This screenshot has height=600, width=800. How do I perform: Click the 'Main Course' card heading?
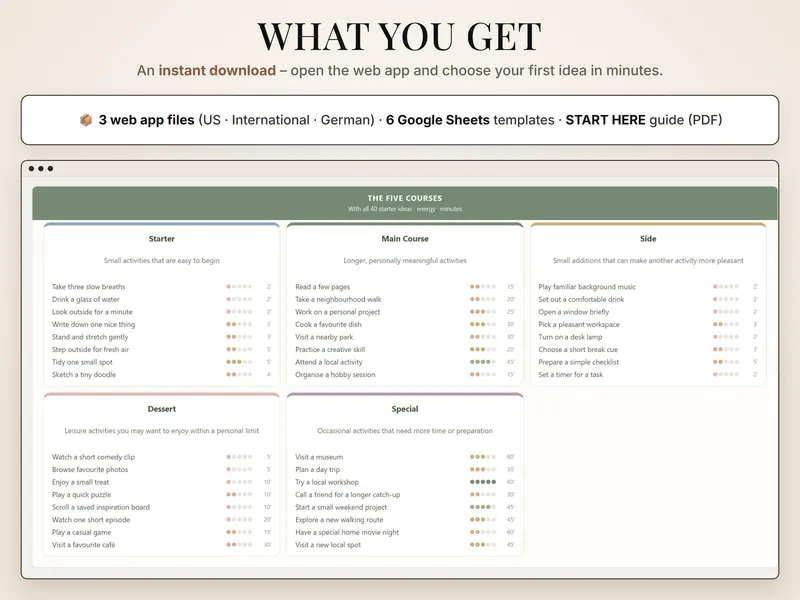click(405, 239)
